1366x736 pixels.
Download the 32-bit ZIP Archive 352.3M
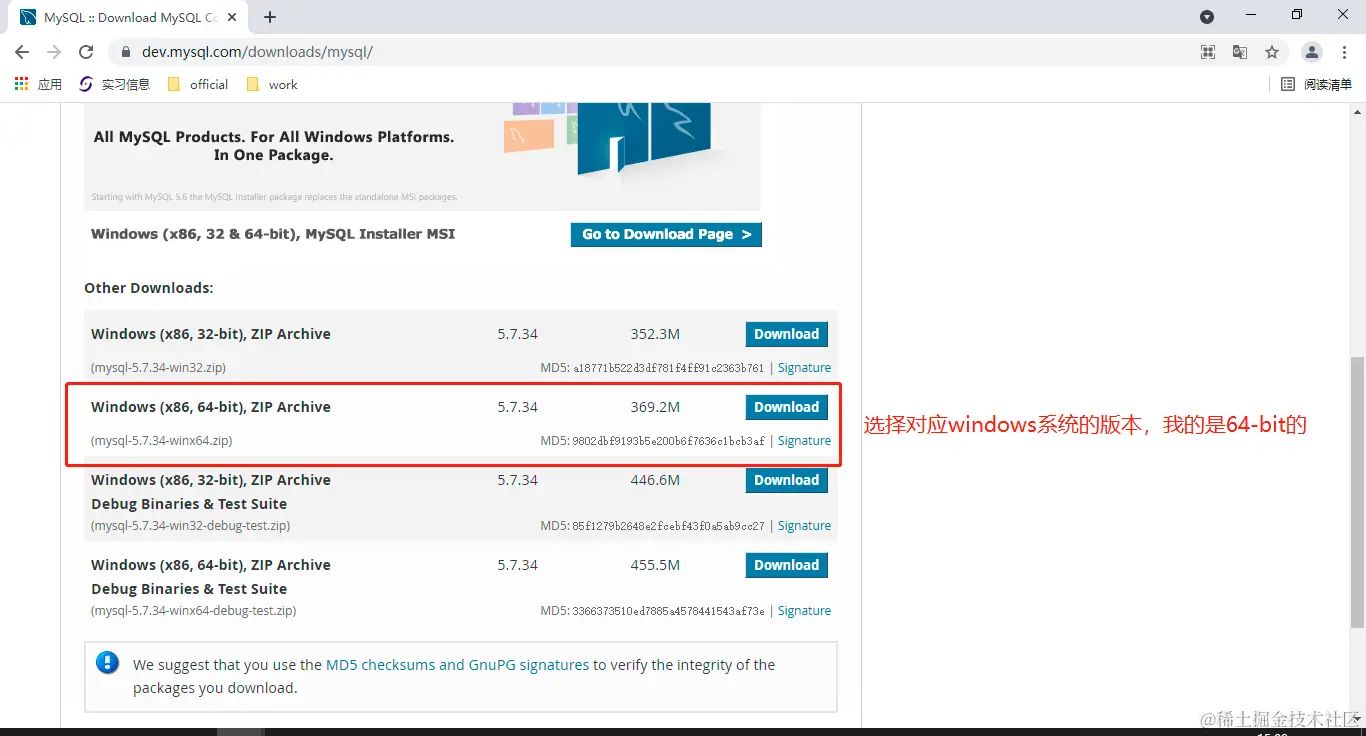click(x=787, y=334)
